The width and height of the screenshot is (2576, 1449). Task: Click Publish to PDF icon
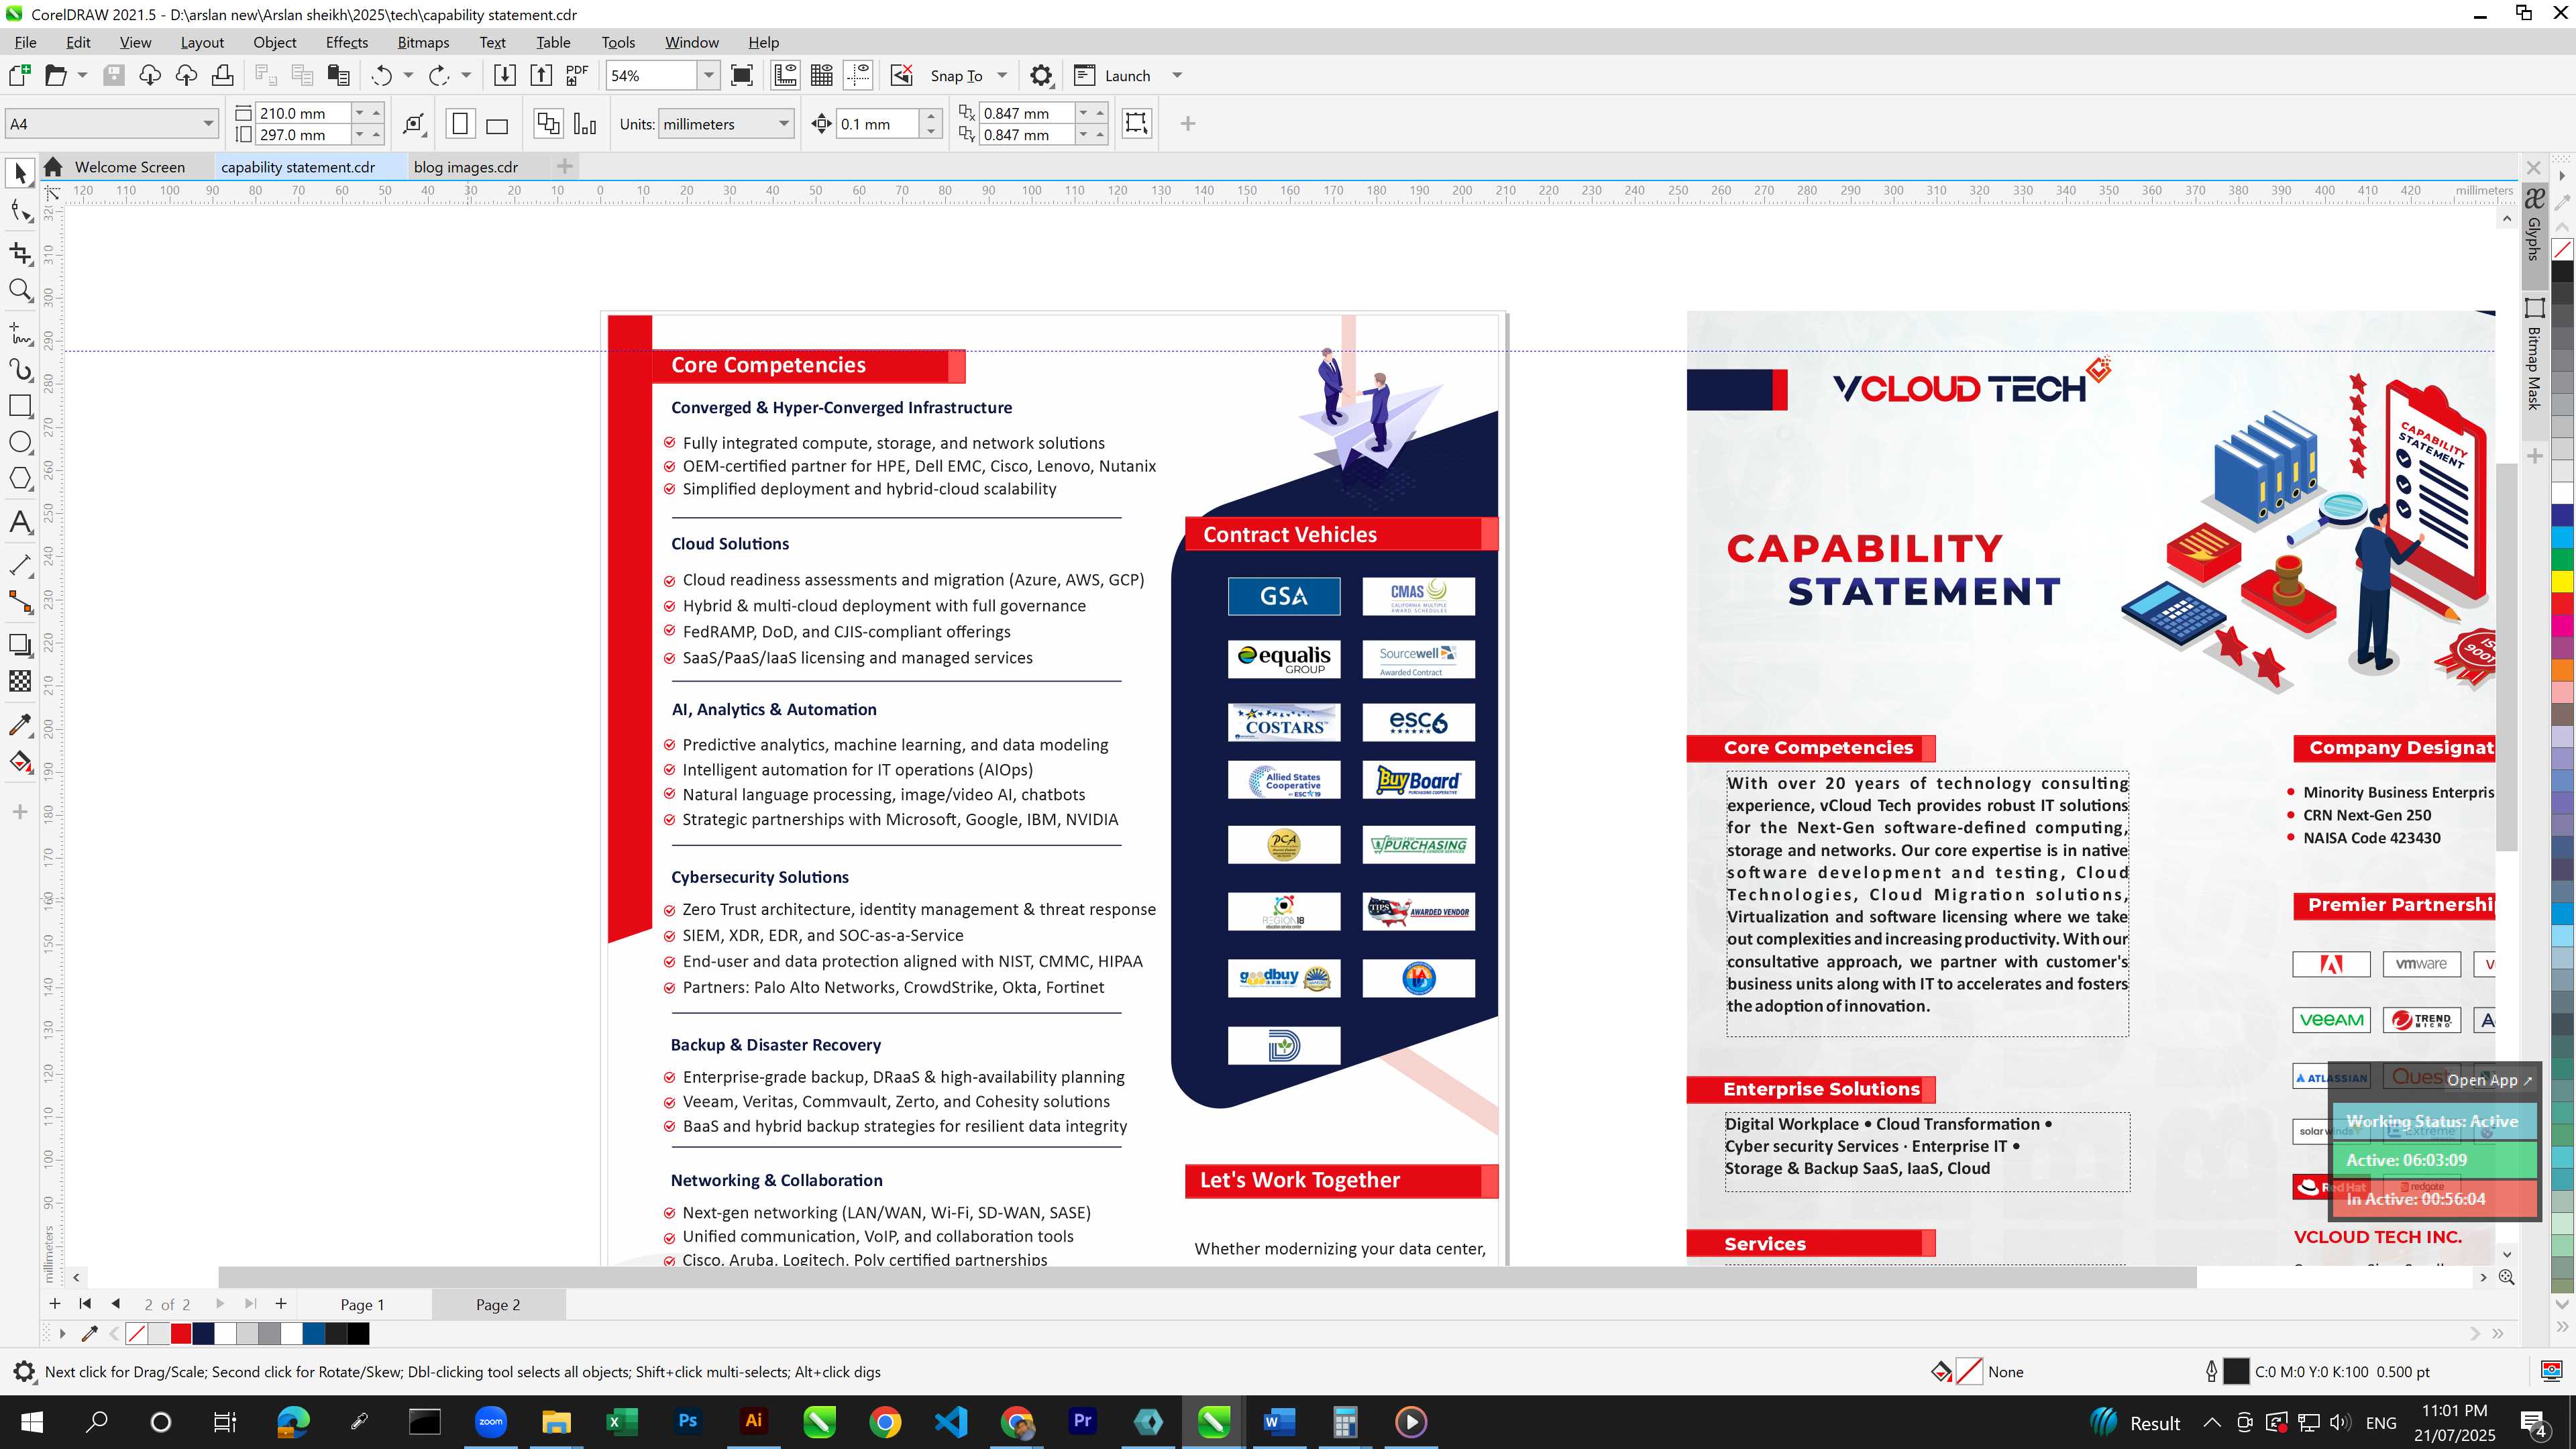[x=577, y=75]
